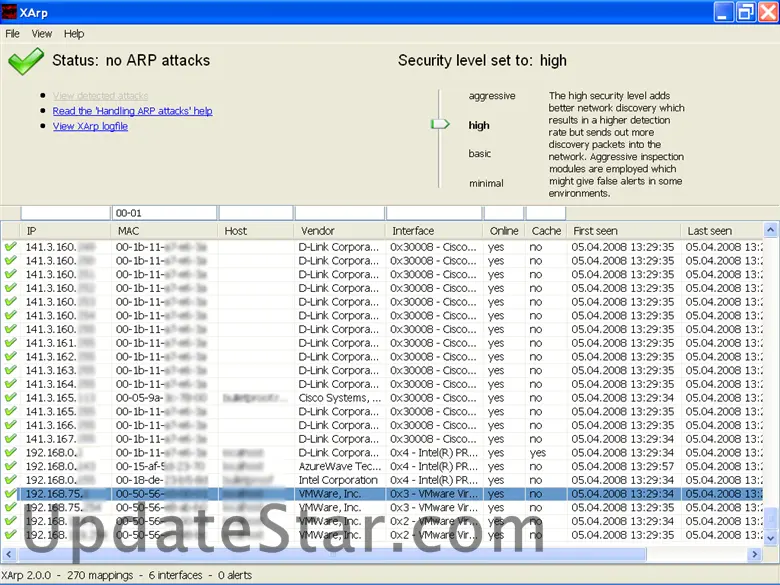This screenshot has height=585, width=780.
Task: Open the 'Handling ARP attacks' help link
Action: click(132, 111)
